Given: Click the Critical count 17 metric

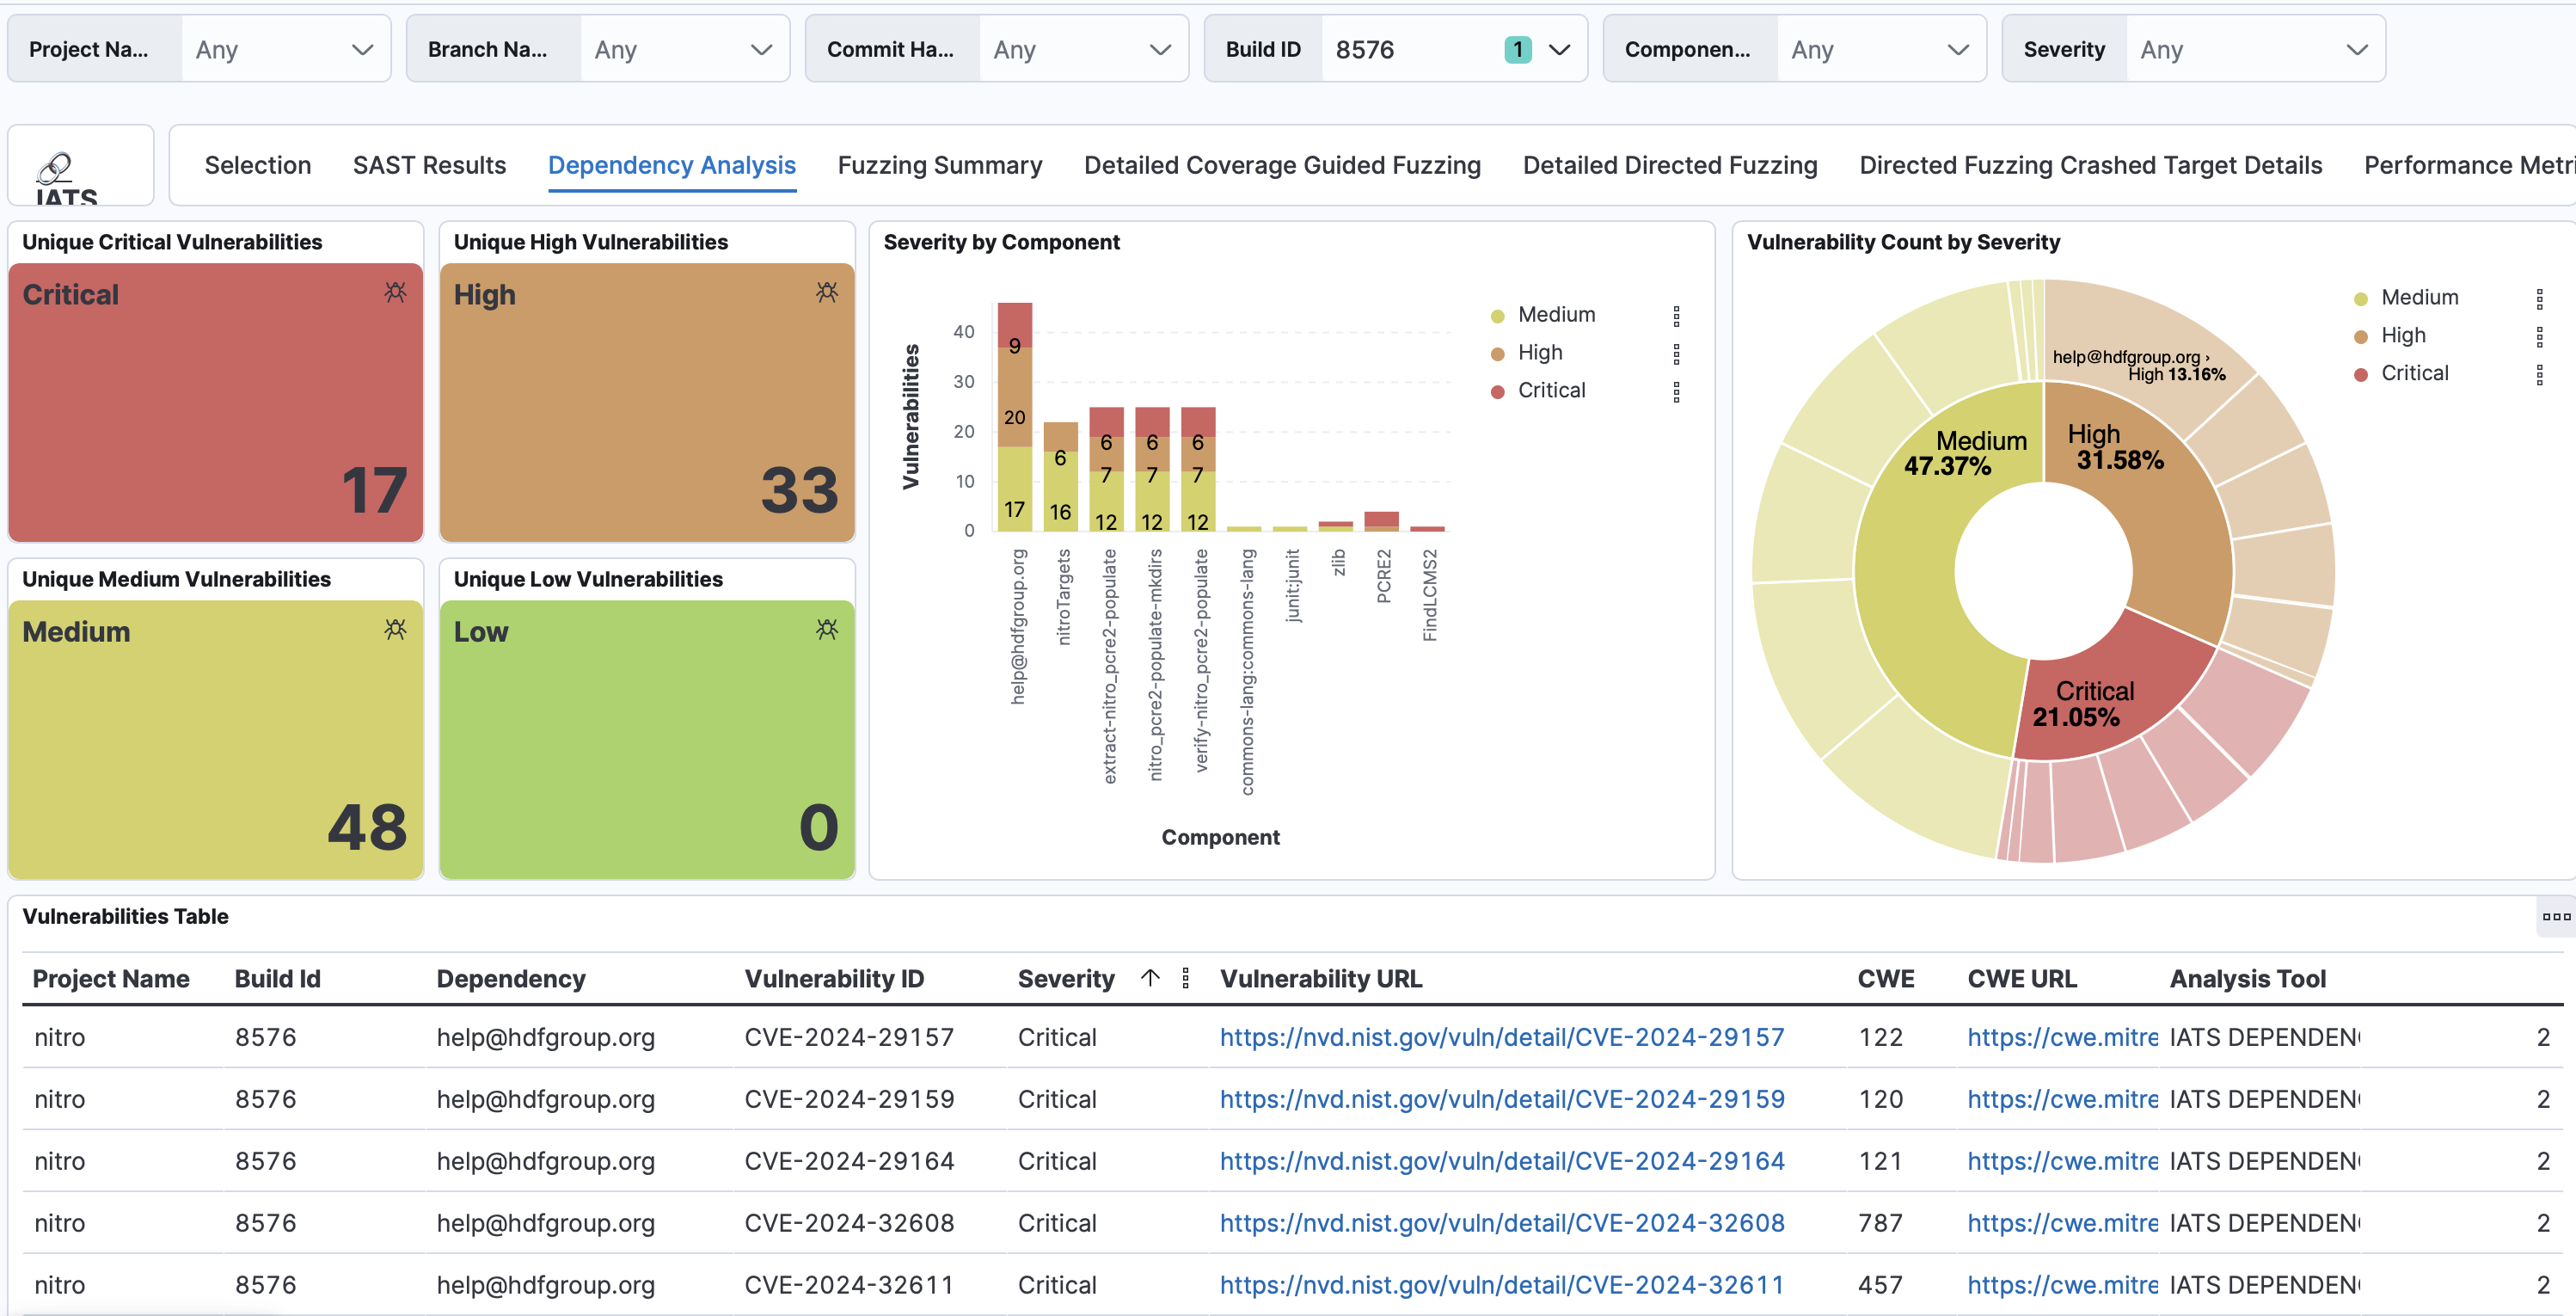Looking at the screenshot, I should click(374, 490).
